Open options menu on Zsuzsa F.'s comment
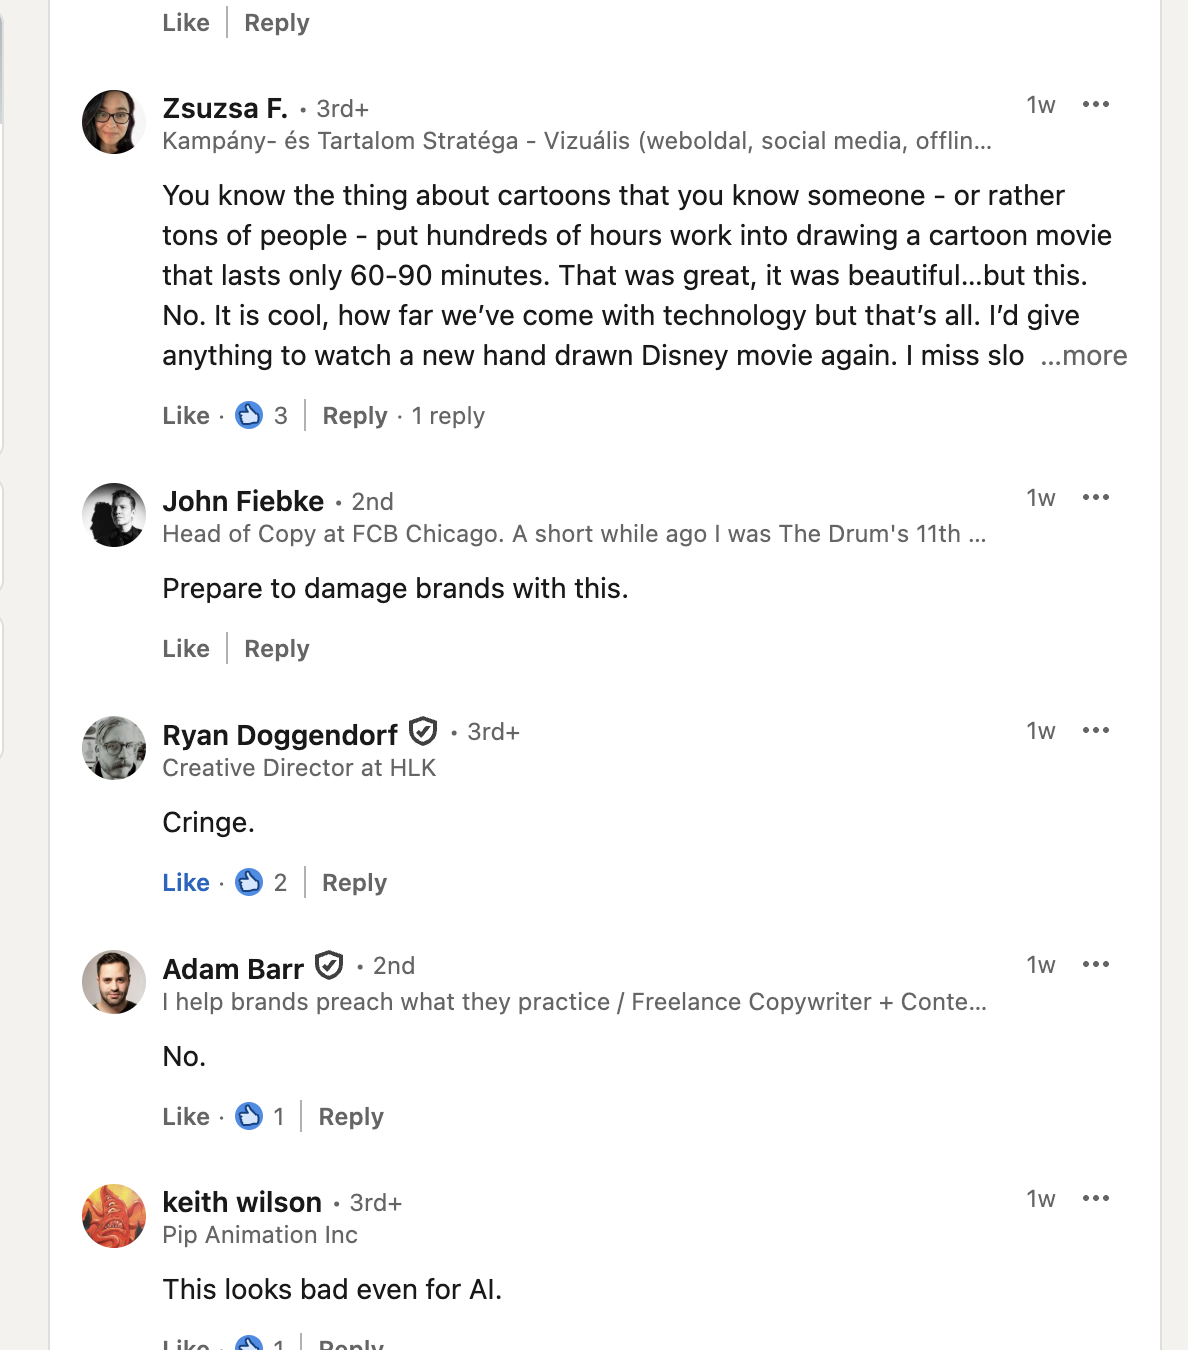Viewport: 1188px width, 1350px height. pyautogui.click(x=1096, y=105)
